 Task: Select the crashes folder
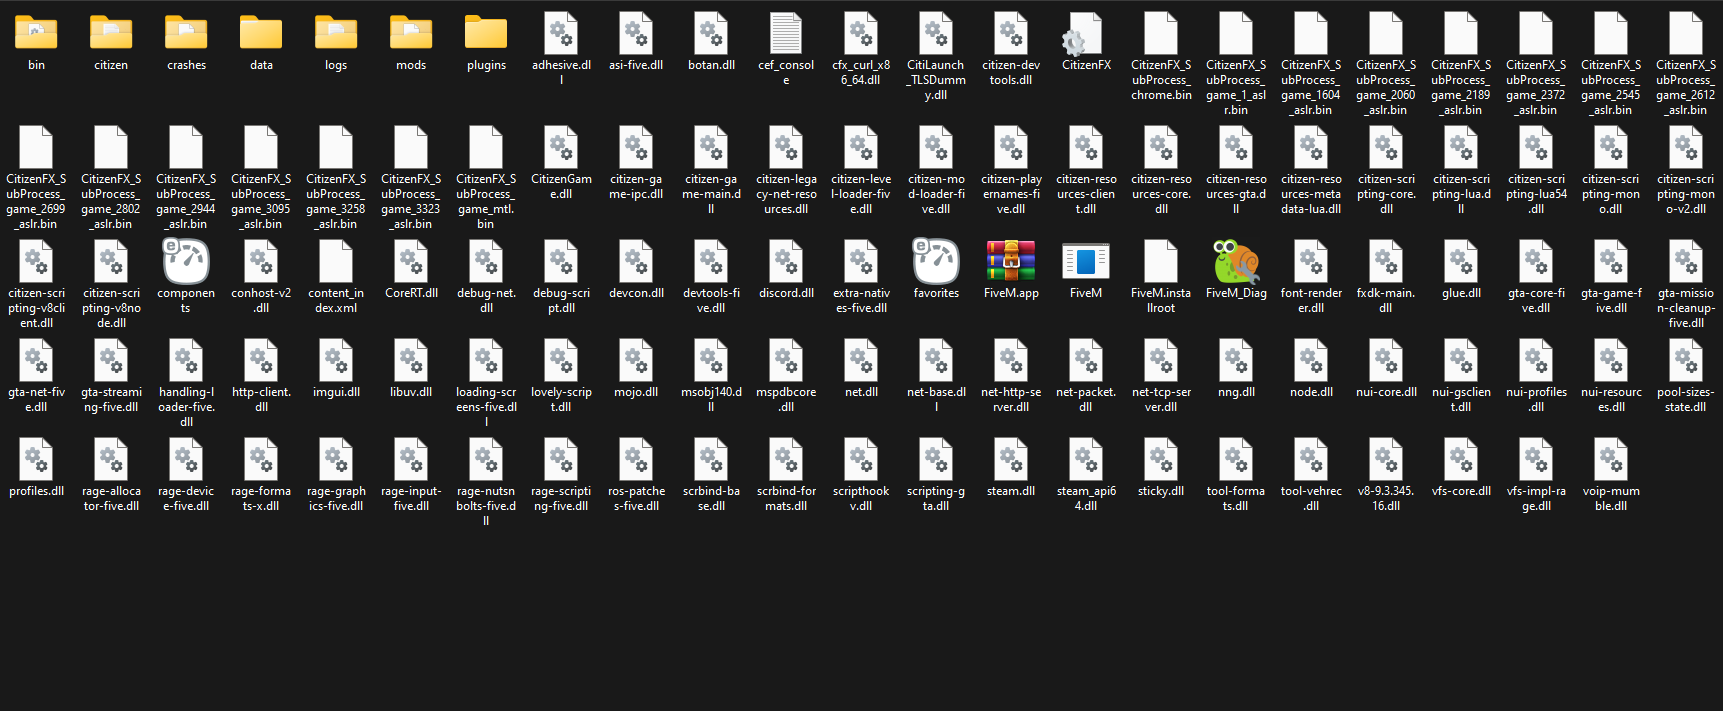(186, 33)
